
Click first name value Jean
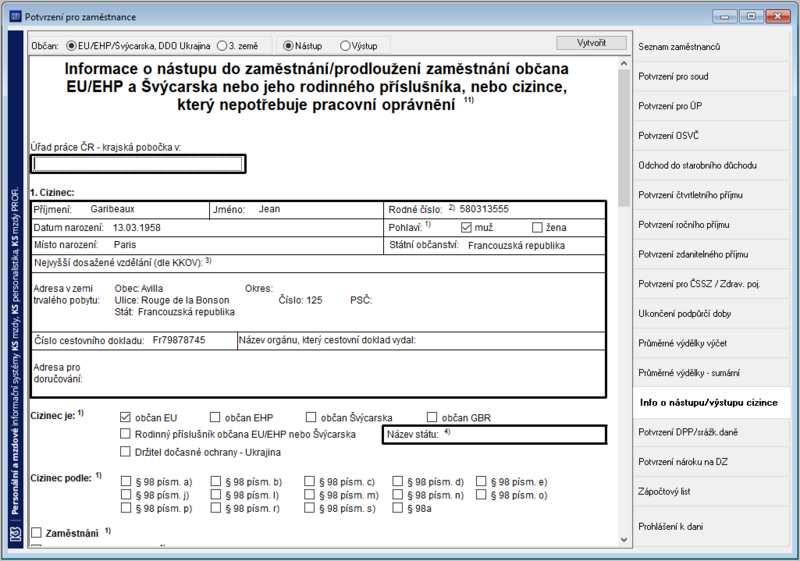tap(269, 209)
